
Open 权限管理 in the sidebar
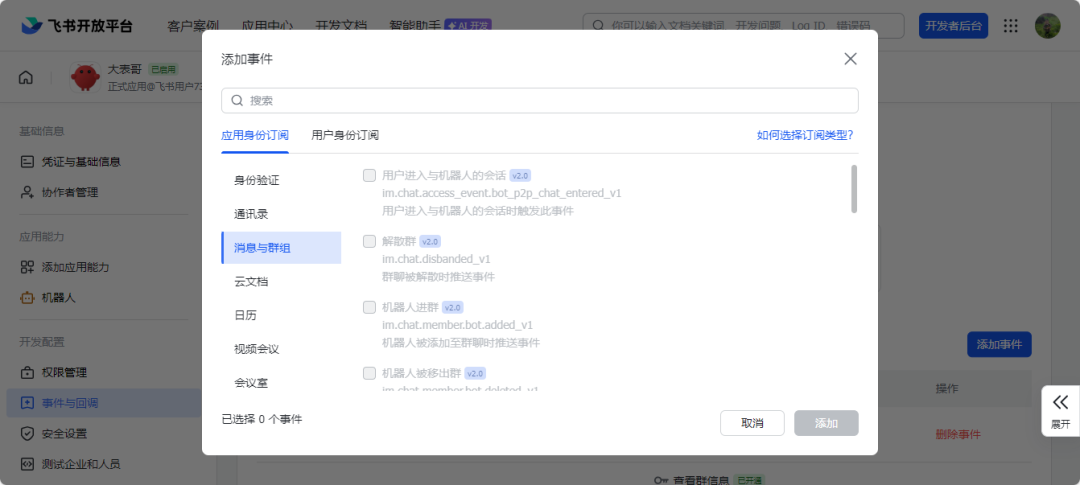click(64, 373)
